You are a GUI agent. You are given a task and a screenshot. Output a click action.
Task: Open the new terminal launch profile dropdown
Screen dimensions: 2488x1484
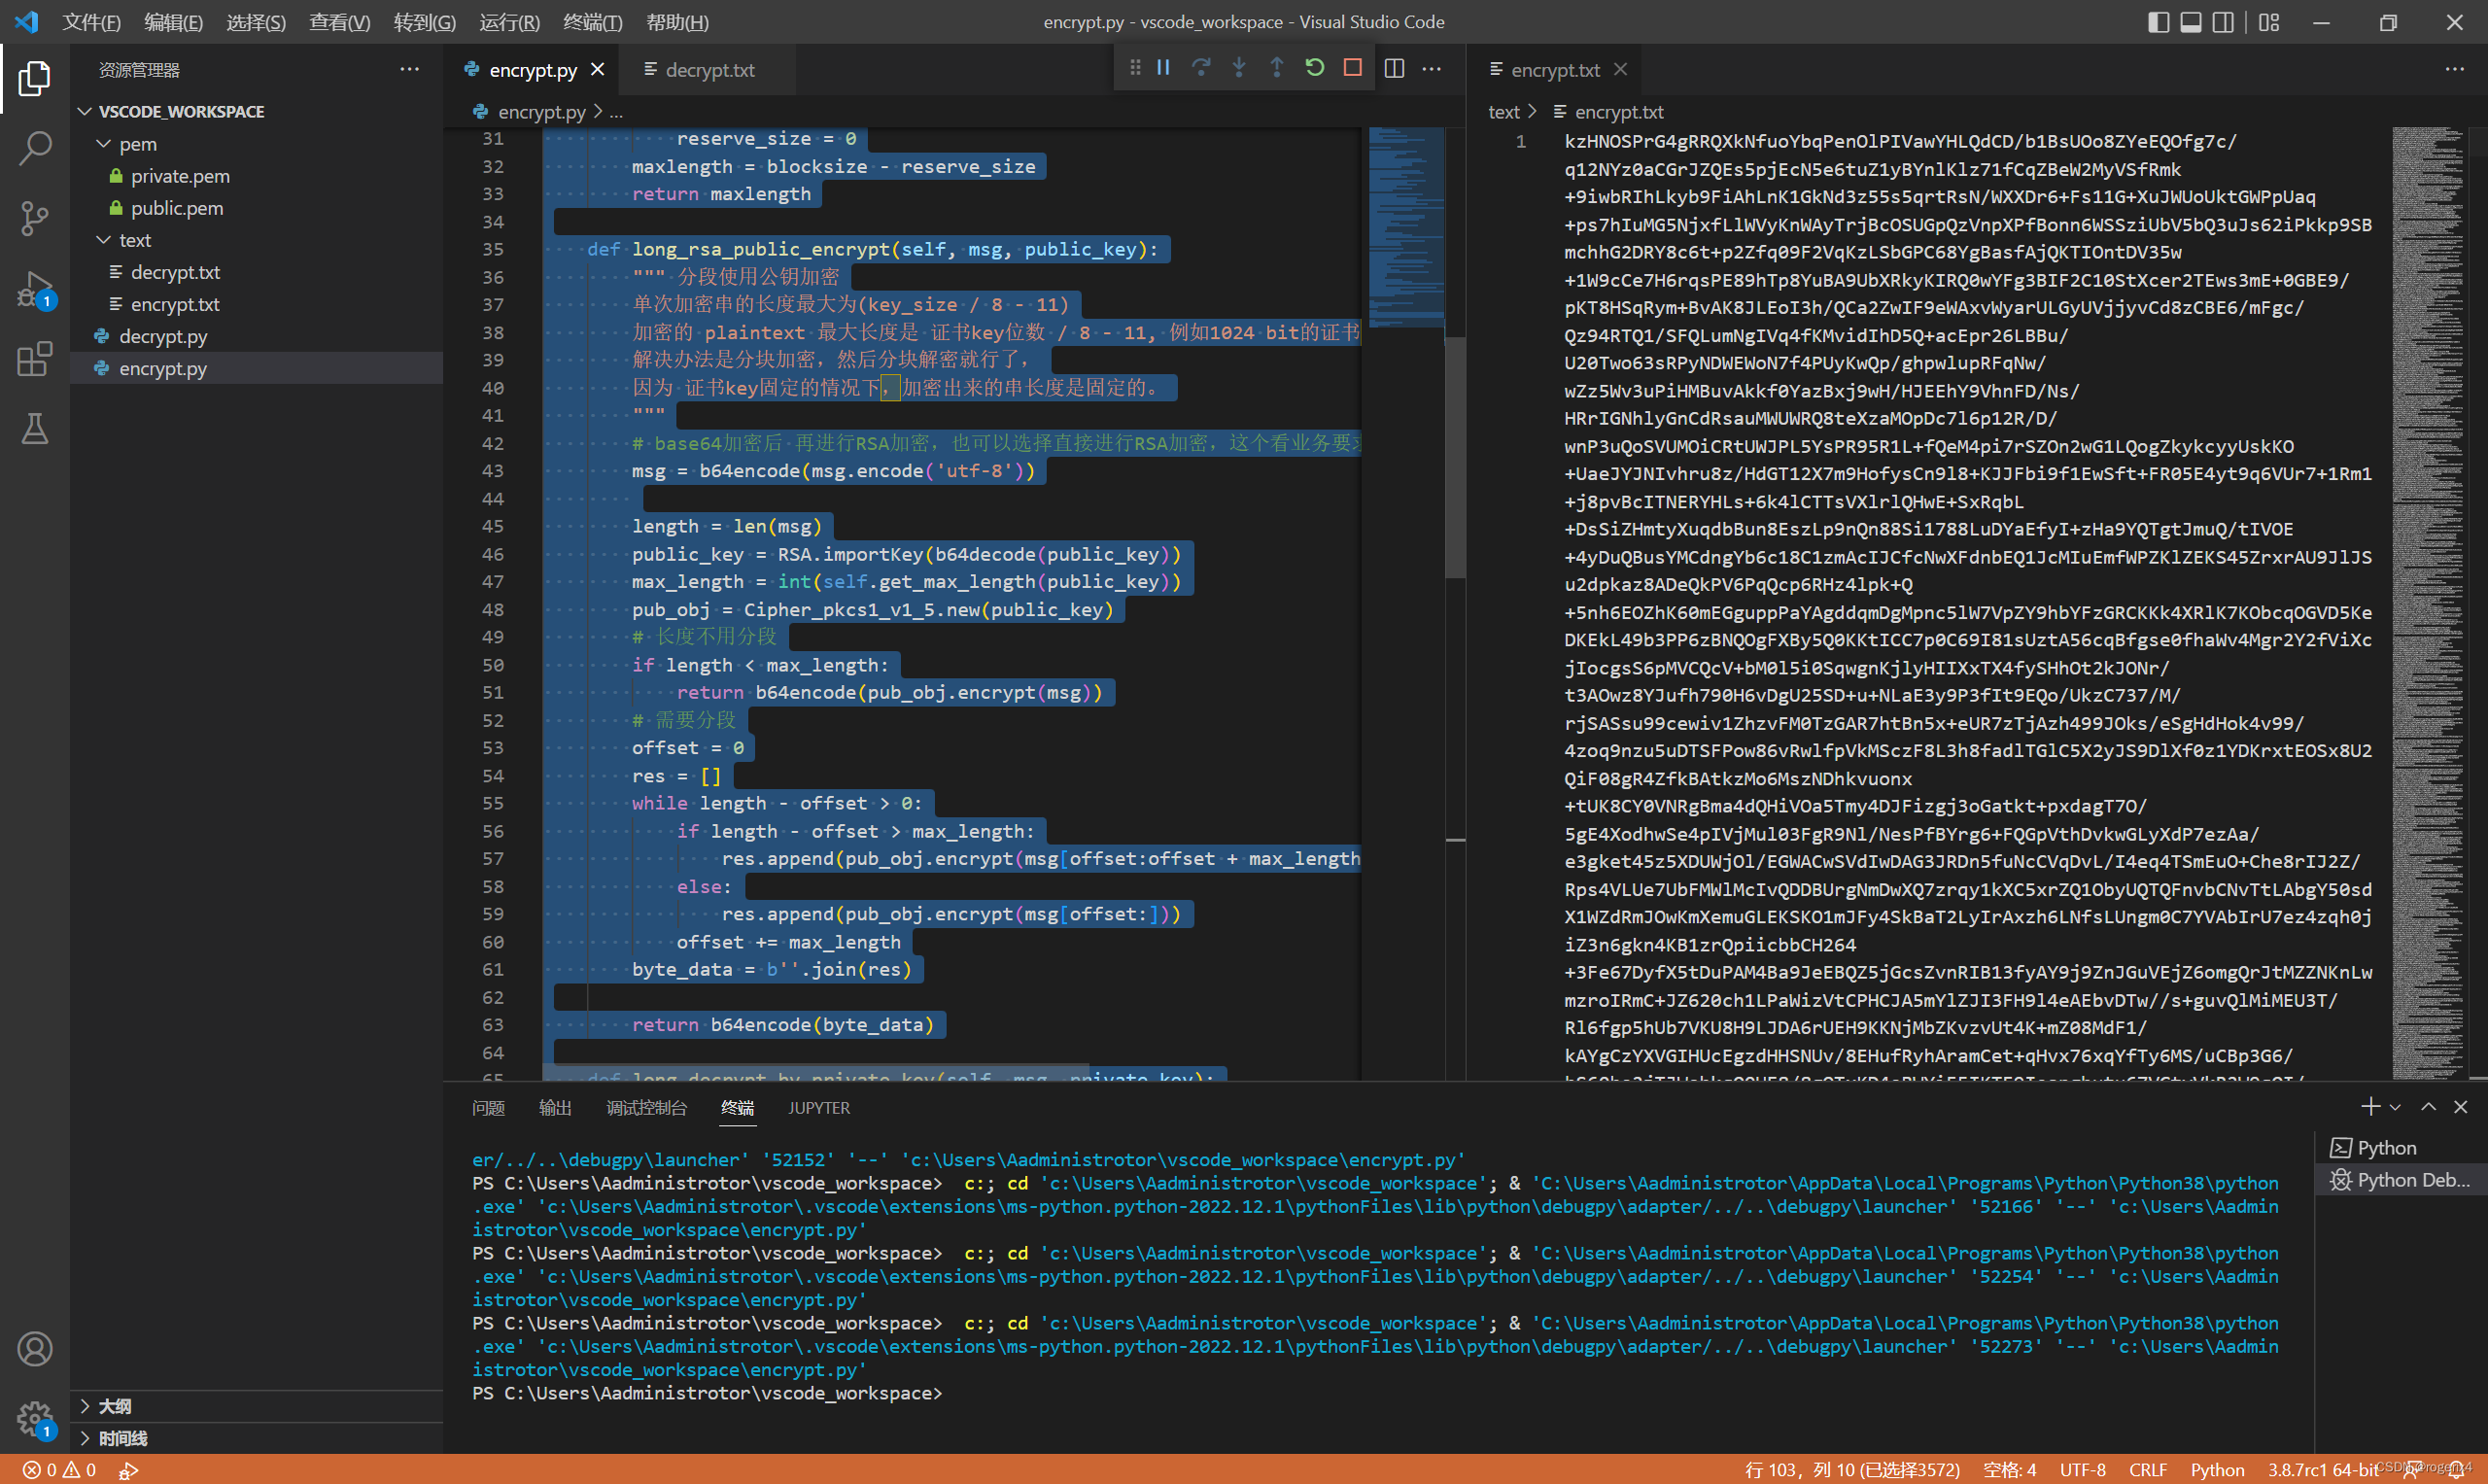click(x=2395, y=1107)
